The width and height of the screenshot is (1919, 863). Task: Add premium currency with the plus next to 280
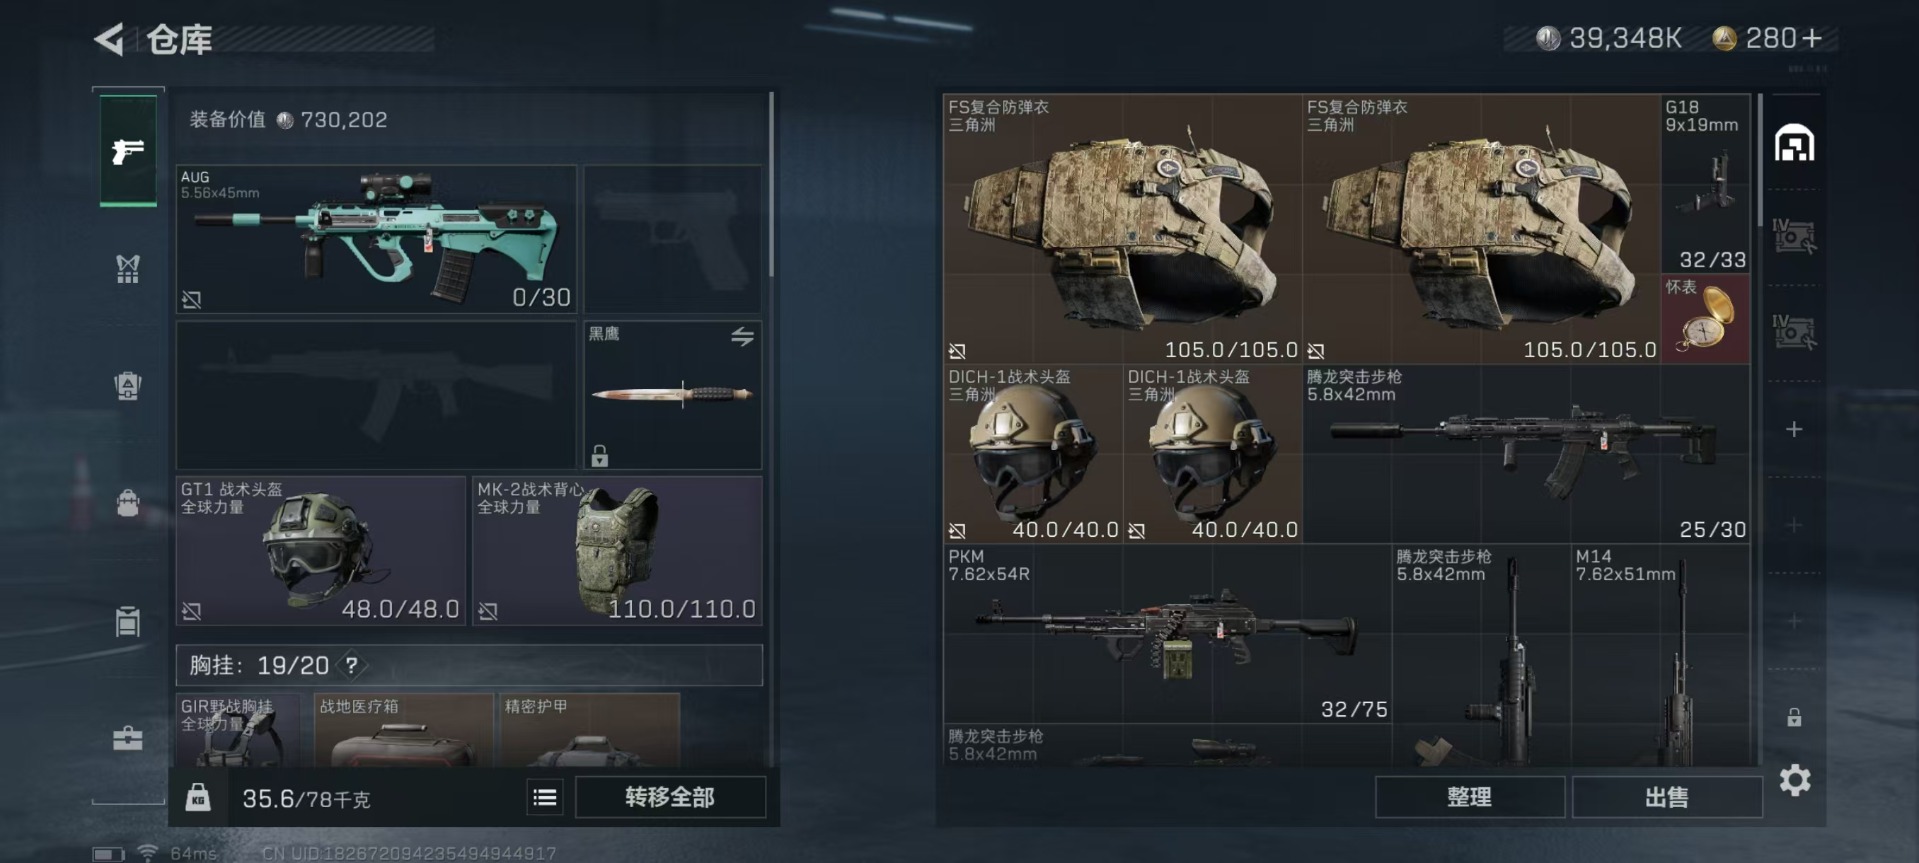click(x=1813, y=38)
